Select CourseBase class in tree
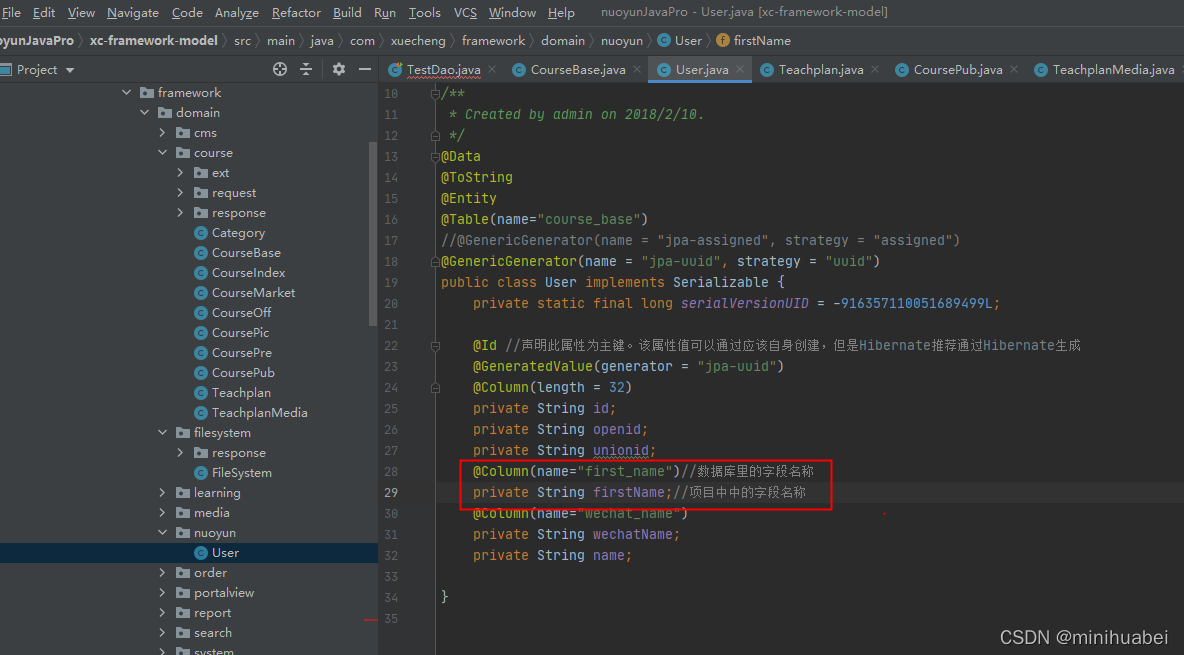Screen dimensions: 1184x655 pyautogui.click(x=246, y=252)
